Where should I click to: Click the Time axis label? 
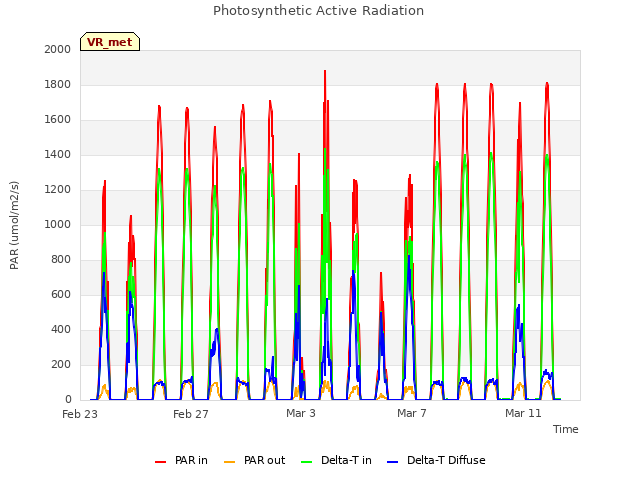tap(566, 429)
